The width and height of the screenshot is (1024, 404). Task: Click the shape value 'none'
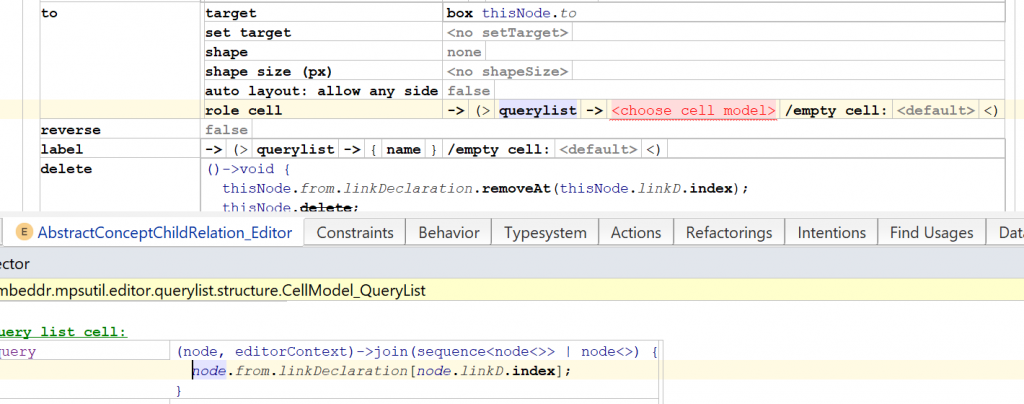coord(464,52)
